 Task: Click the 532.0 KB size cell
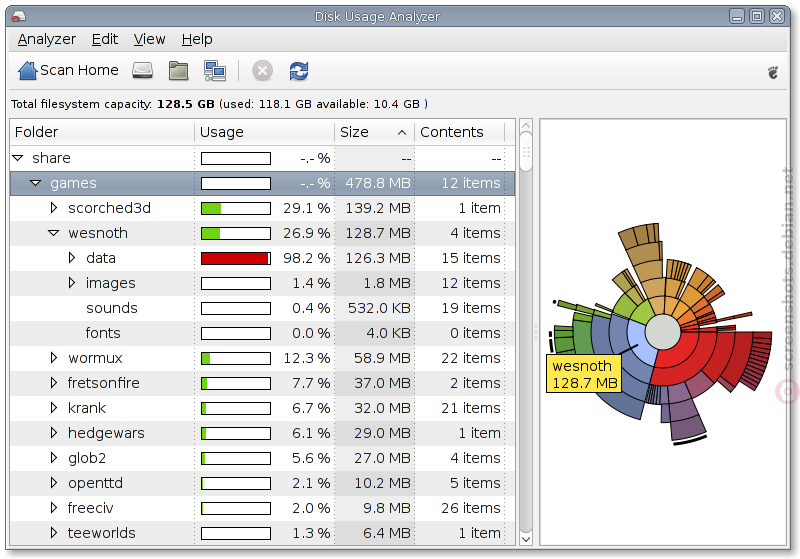point(379,308)
